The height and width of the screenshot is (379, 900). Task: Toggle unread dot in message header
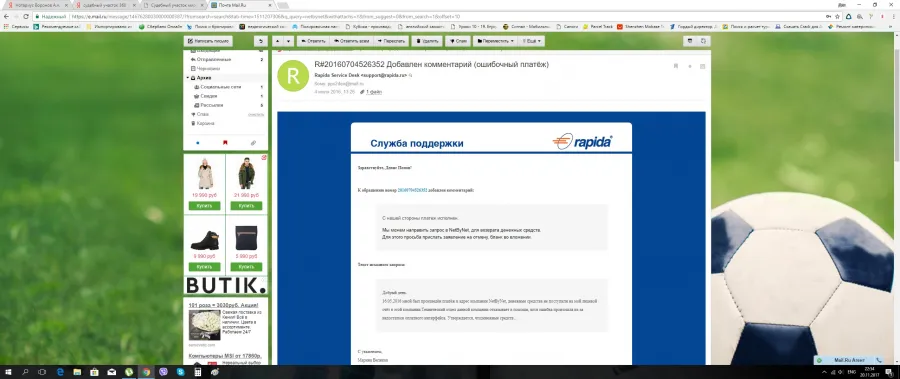[690, 66]
